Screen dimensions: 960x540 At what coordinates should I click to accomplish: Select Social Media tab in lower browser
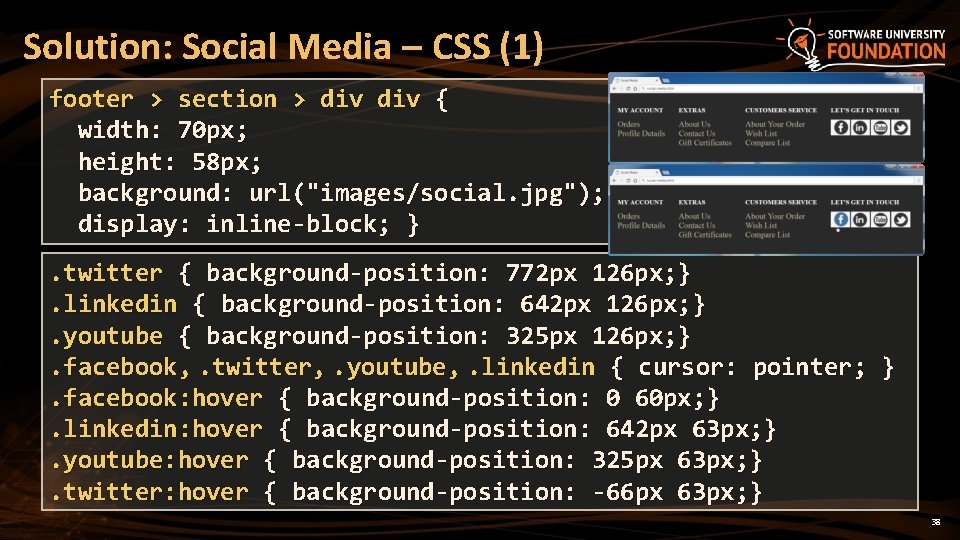pyautogui.click(x=635, y=172)
